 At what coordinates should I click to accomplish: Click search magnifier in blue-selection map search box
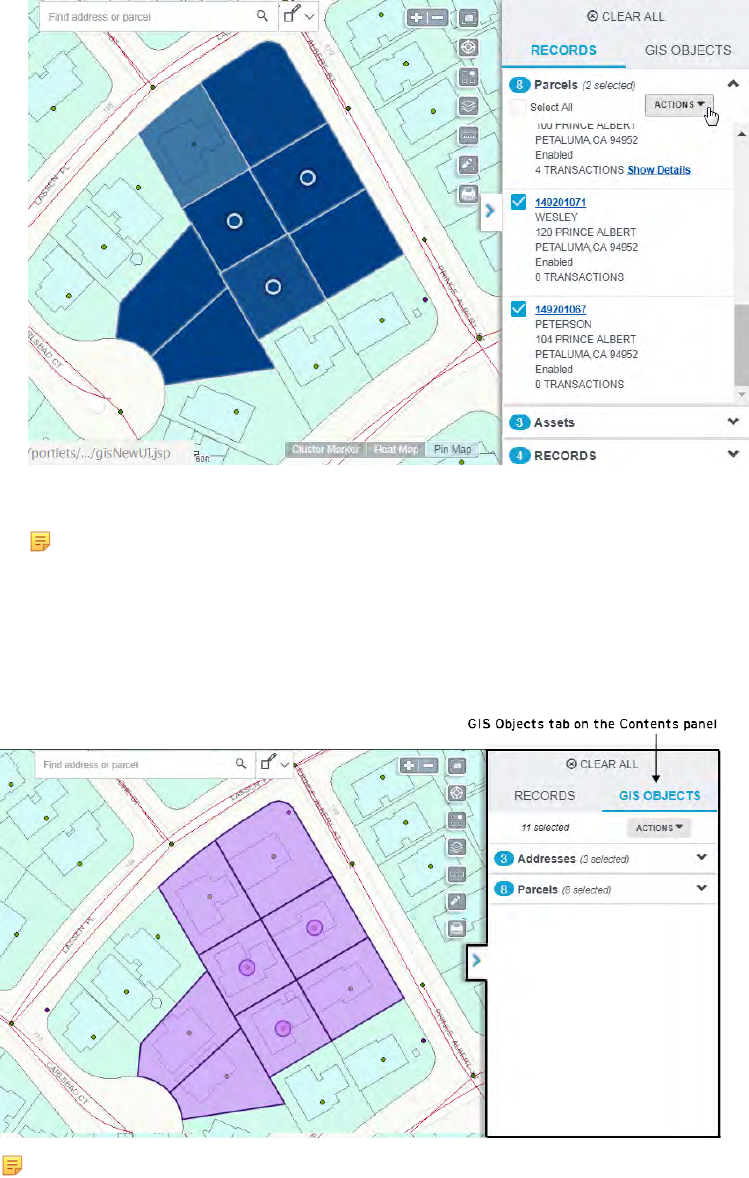[x=262, y=15]
